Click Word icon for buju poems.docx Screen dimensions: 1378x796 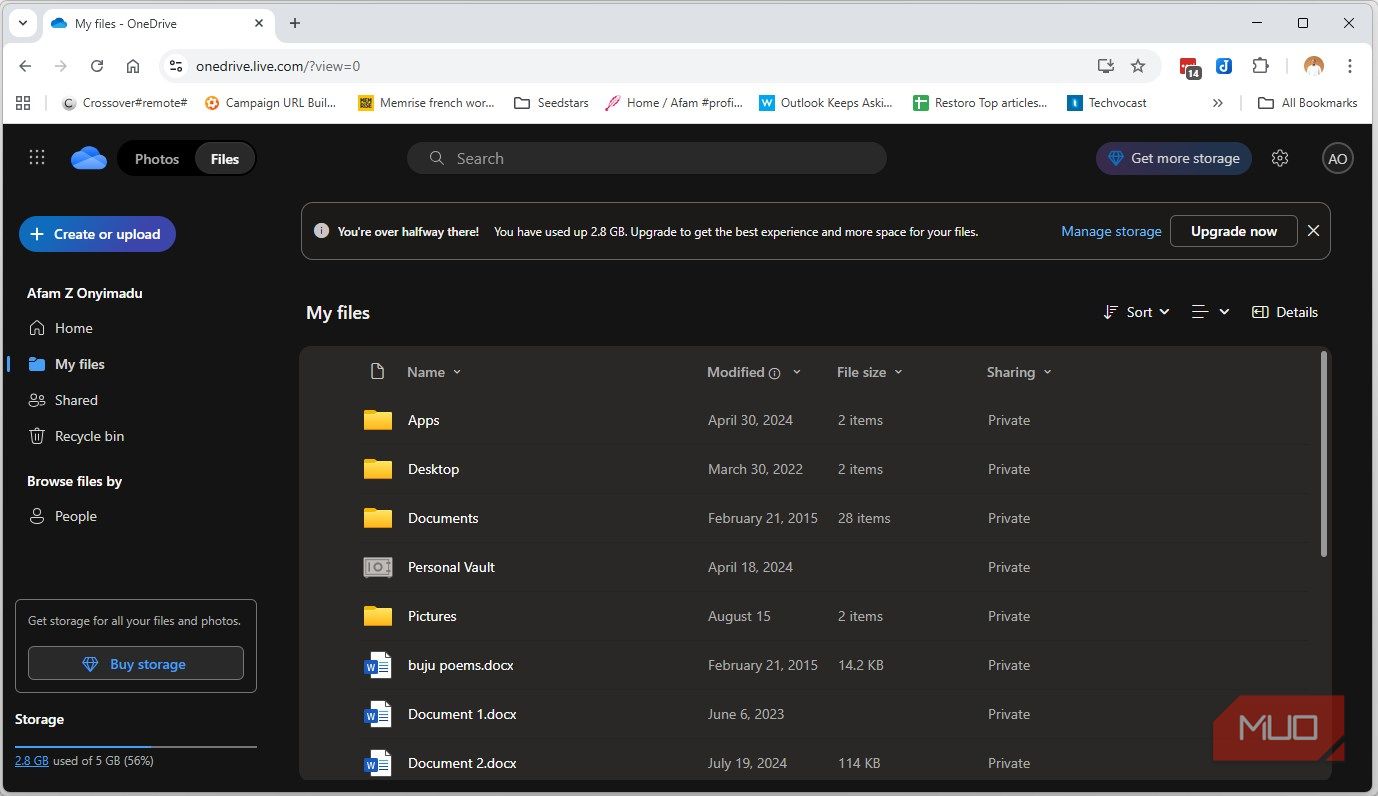coord(377,665)
